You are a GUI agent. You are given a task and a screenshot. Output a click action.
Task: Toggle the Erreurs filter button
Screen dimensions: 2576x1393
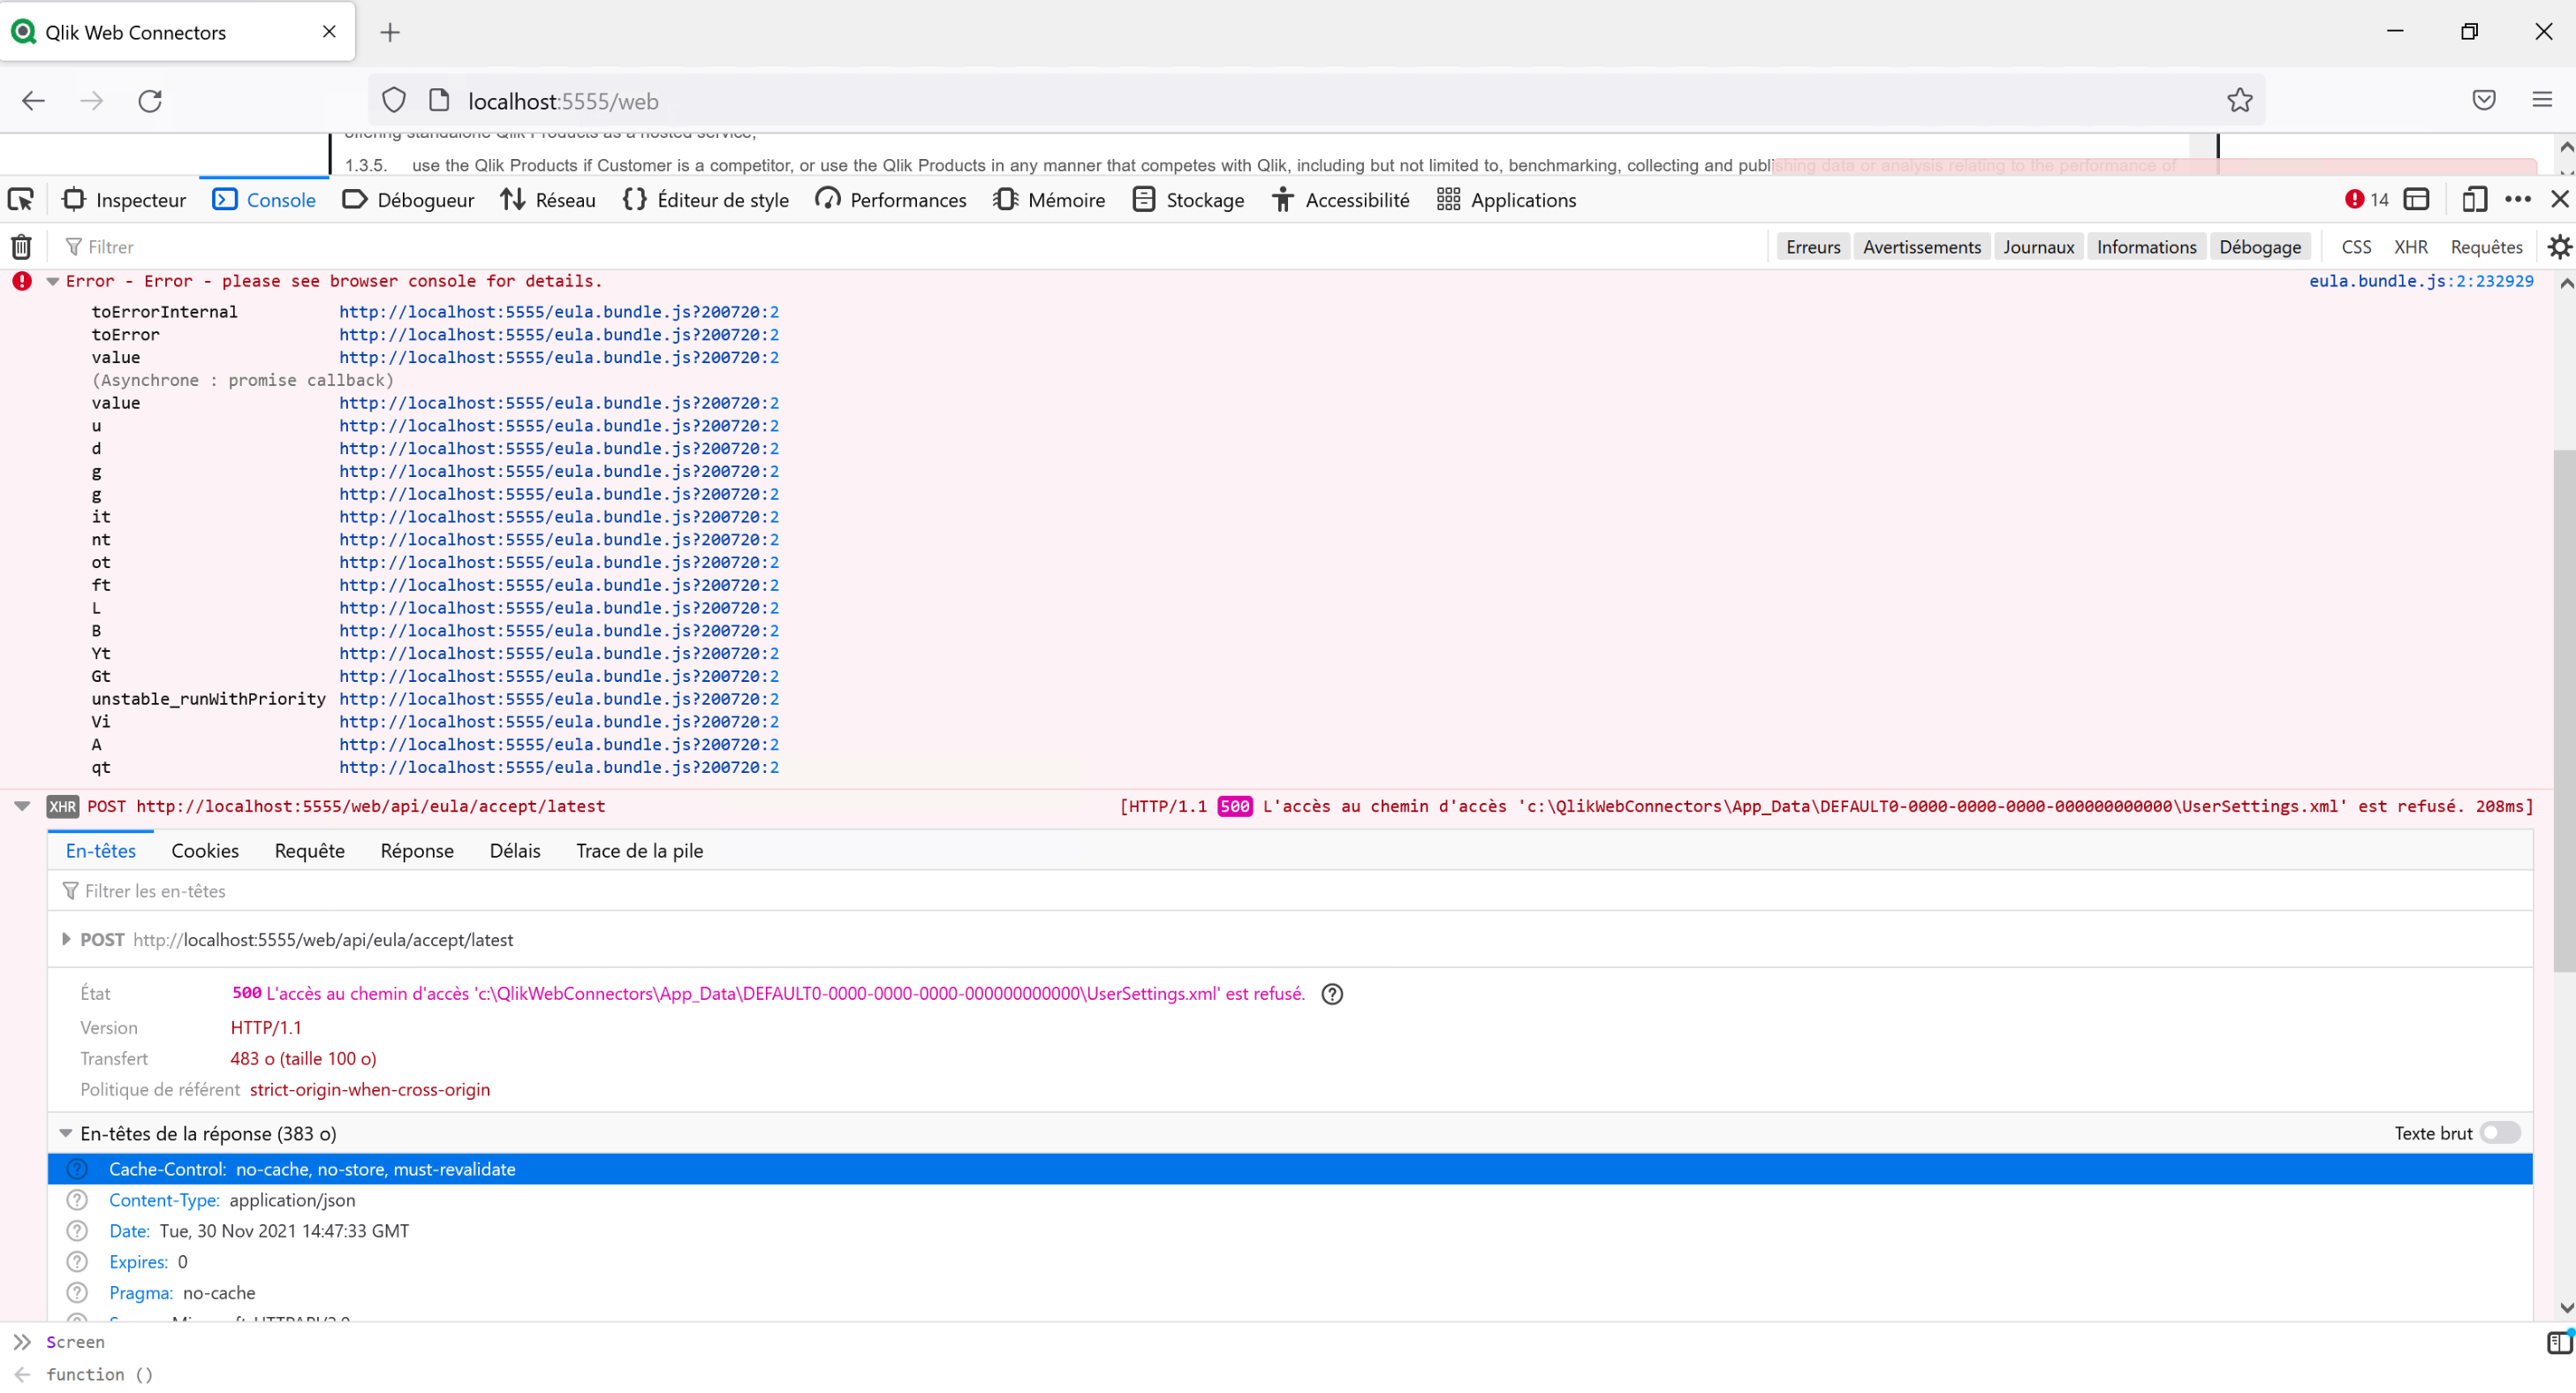point(1812,247)
